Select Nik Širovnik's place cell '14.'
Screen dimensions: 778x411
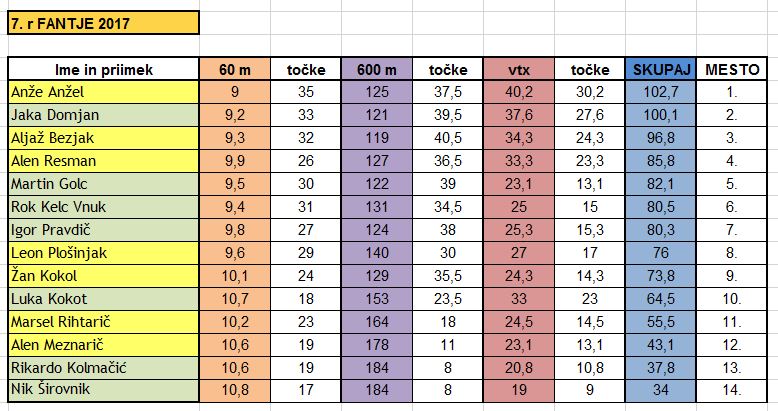732,390
